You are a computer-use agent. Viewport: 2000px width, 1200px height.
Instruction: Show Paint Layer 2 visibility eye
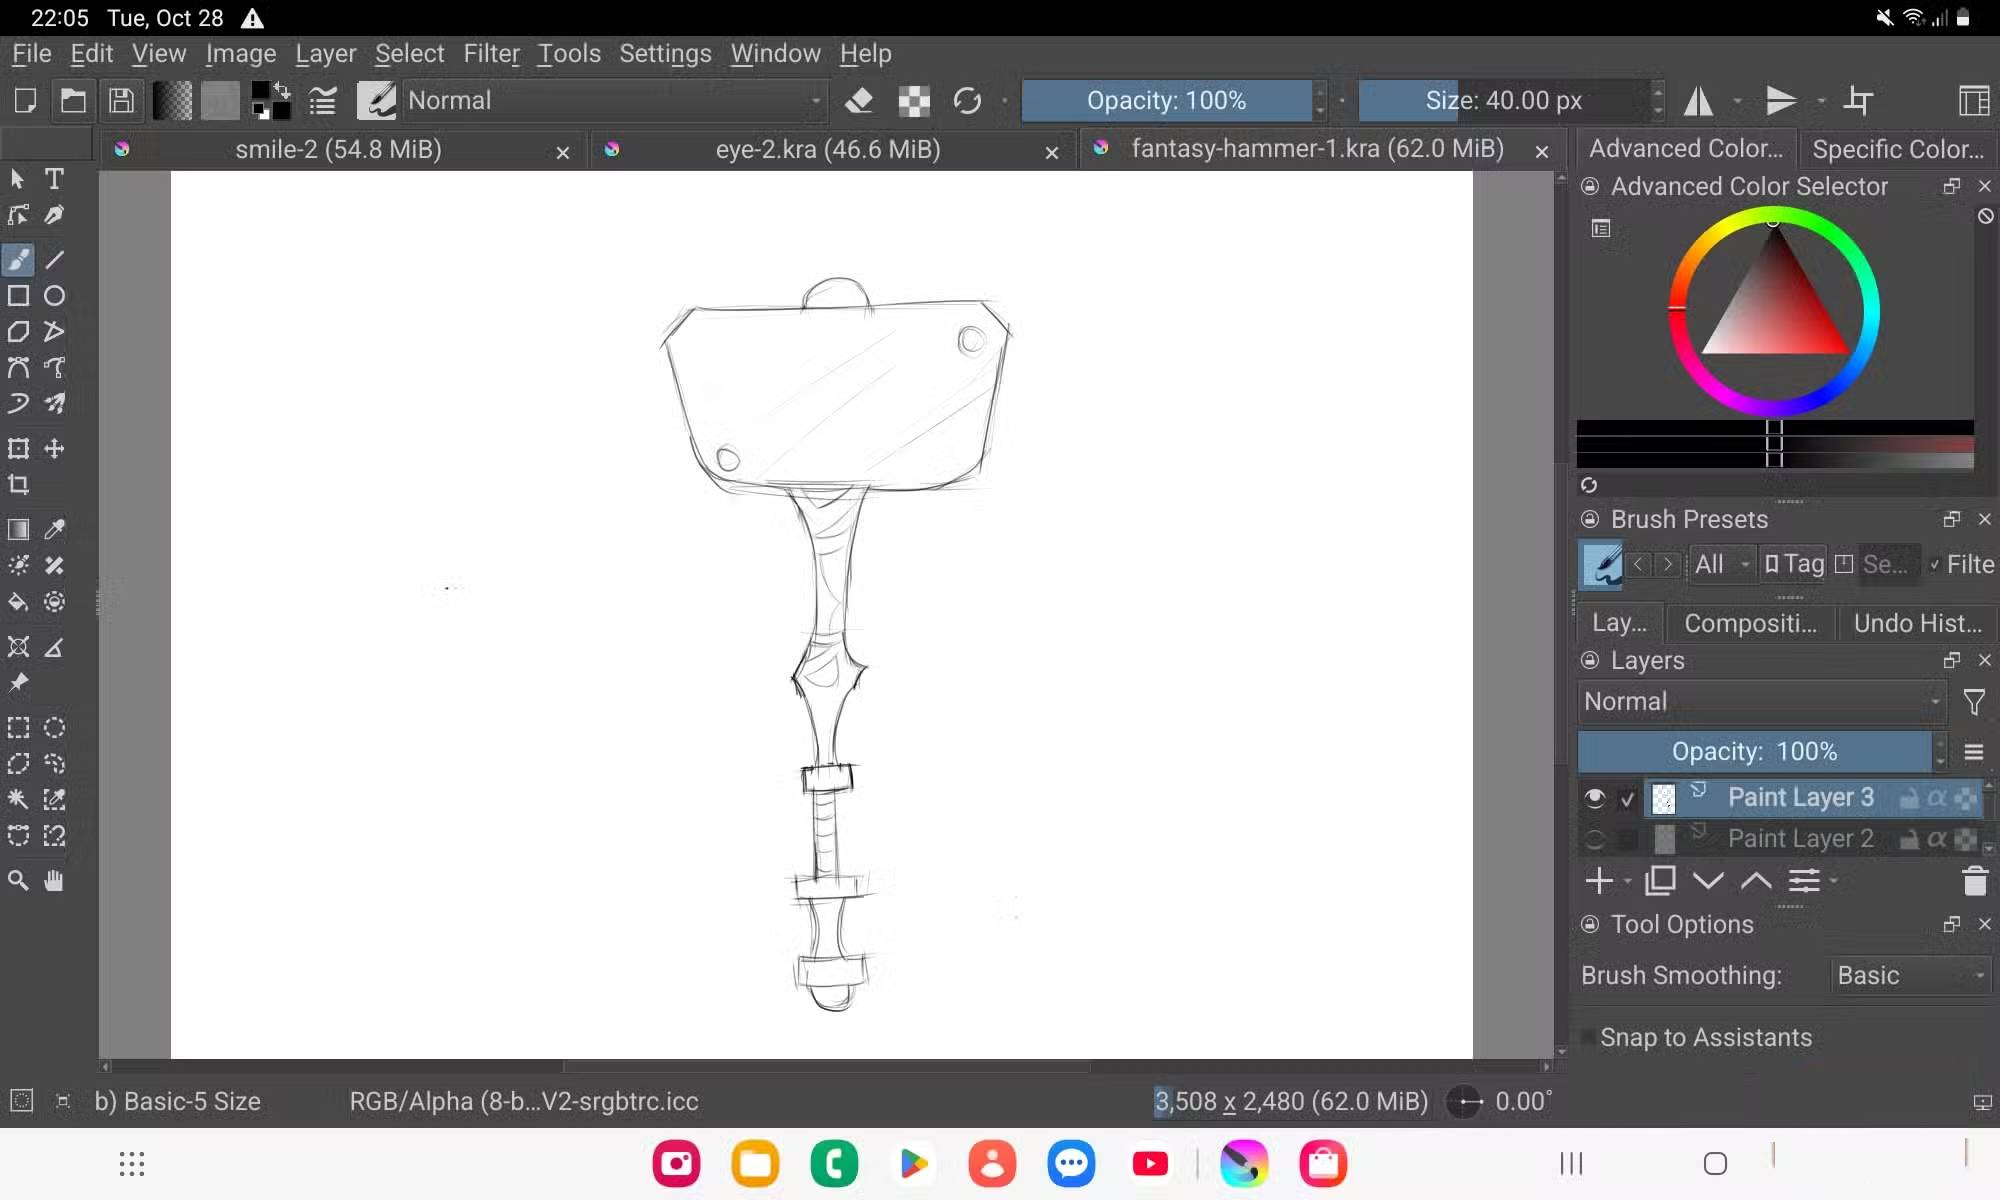[x=1595, y=839]
